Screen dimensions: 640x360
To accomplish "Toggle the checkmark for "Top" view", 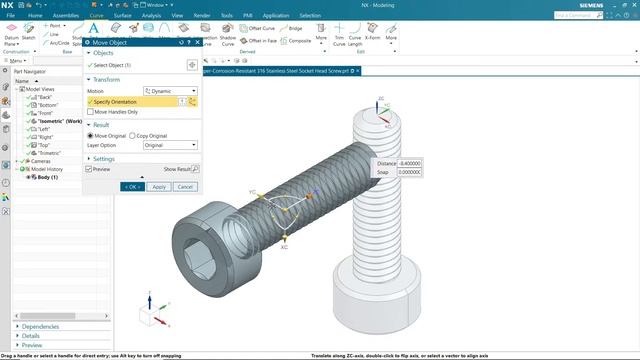I will coord(29,145).
